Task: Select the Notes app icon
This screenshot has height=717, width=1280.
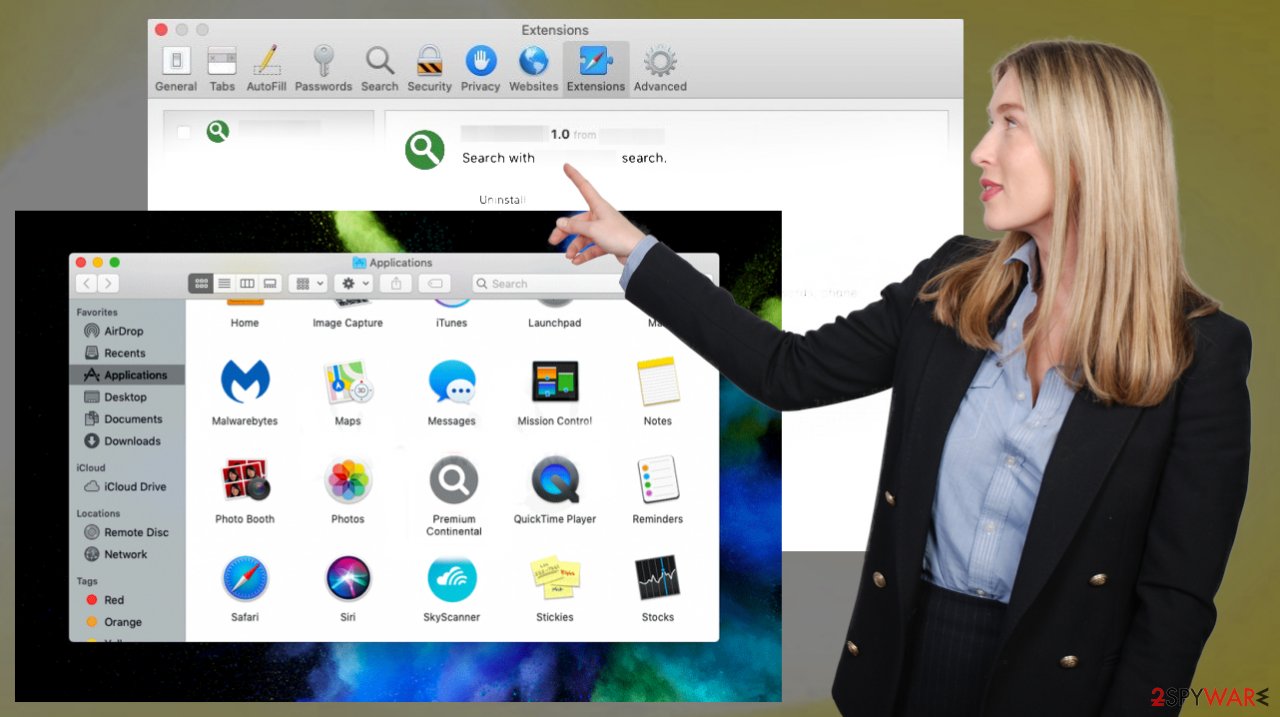Action: coord(658,382)
